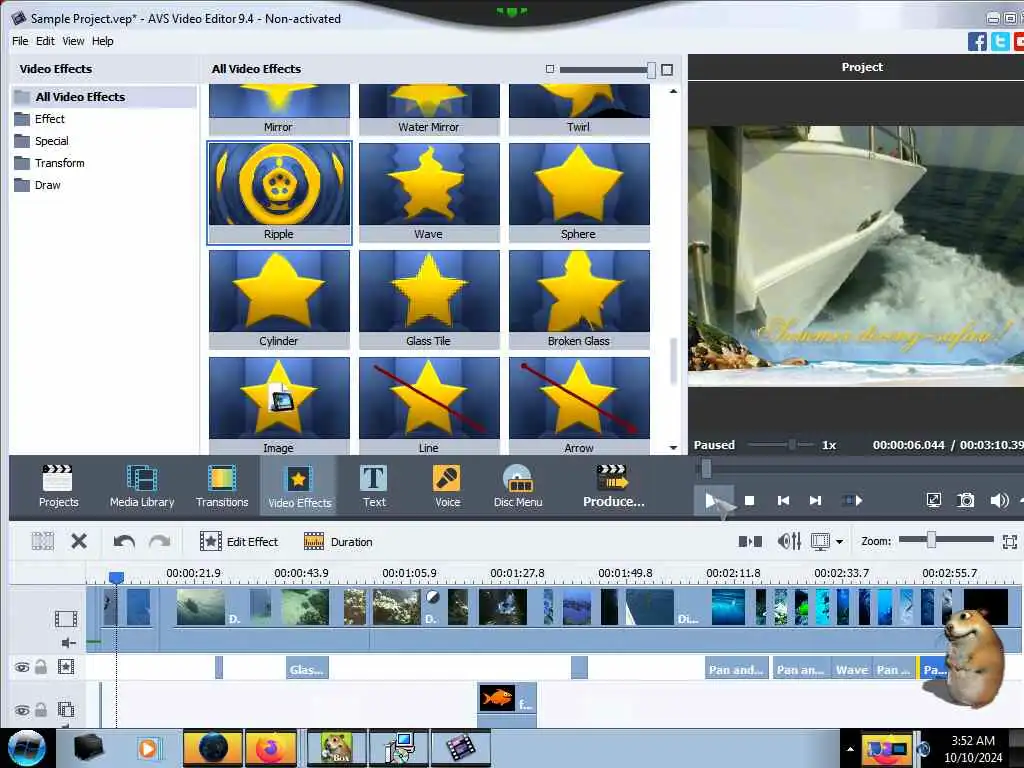Click effects list scroll down arrow

673,447
